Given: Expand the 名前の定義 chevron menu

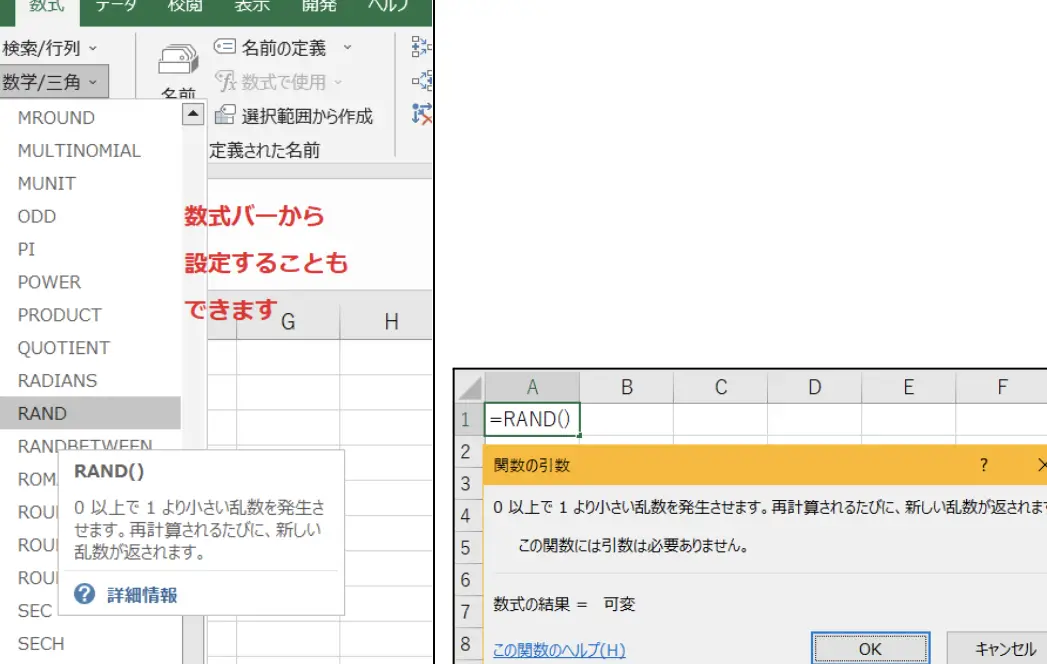Looking at the screenshot, I should 345,47.
